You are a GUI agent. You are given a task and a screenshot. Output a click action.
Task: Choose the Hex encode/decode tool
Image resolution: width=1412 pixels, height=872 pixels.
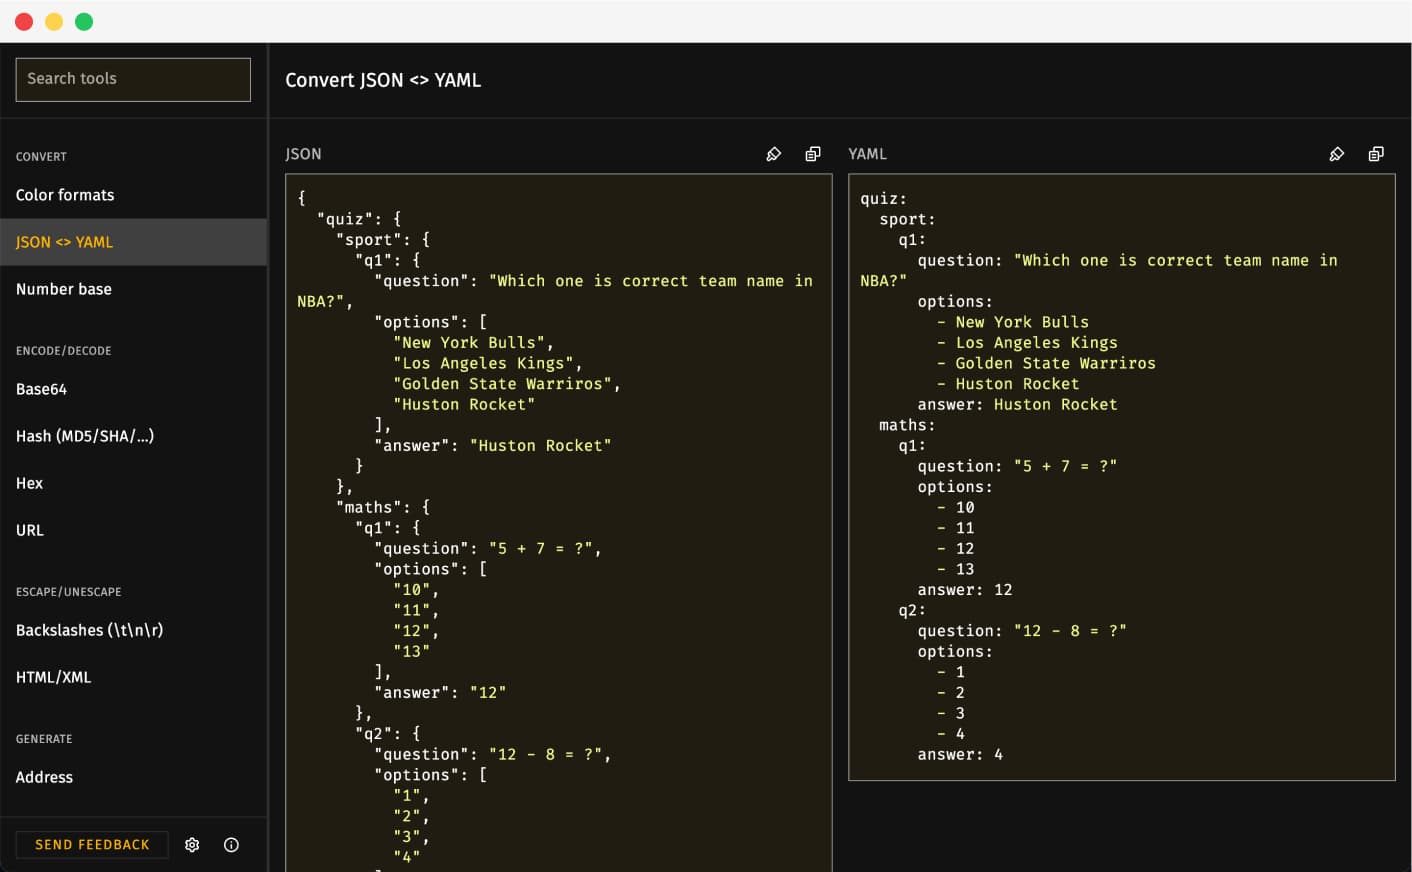(133, 483)
